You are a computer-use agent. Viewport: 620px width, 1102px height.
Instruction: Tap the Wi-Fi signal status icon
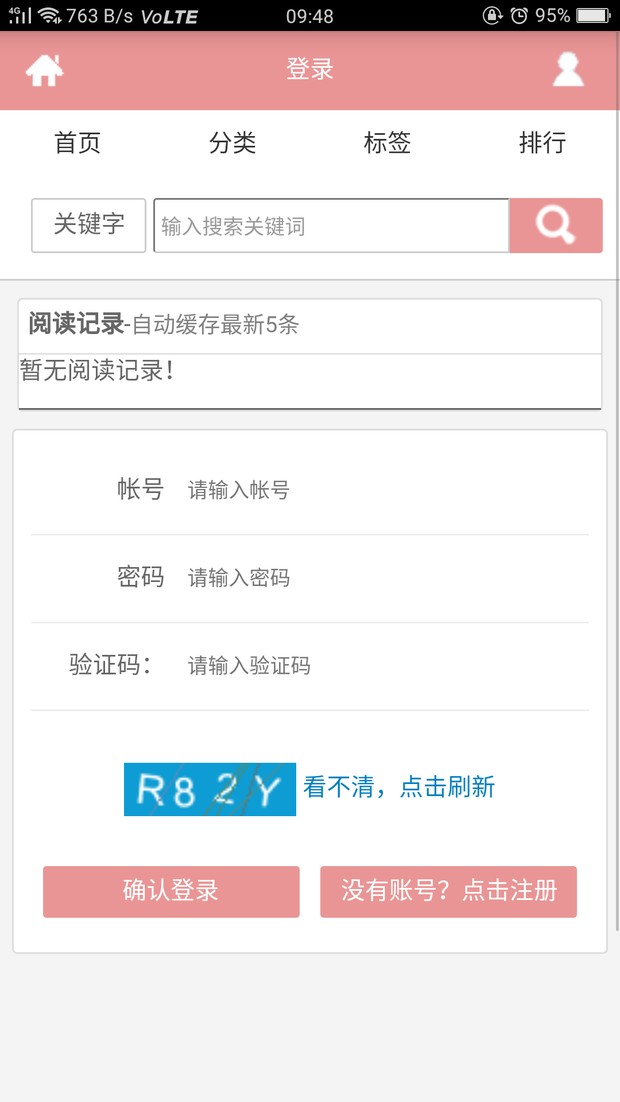coord(49,15)
